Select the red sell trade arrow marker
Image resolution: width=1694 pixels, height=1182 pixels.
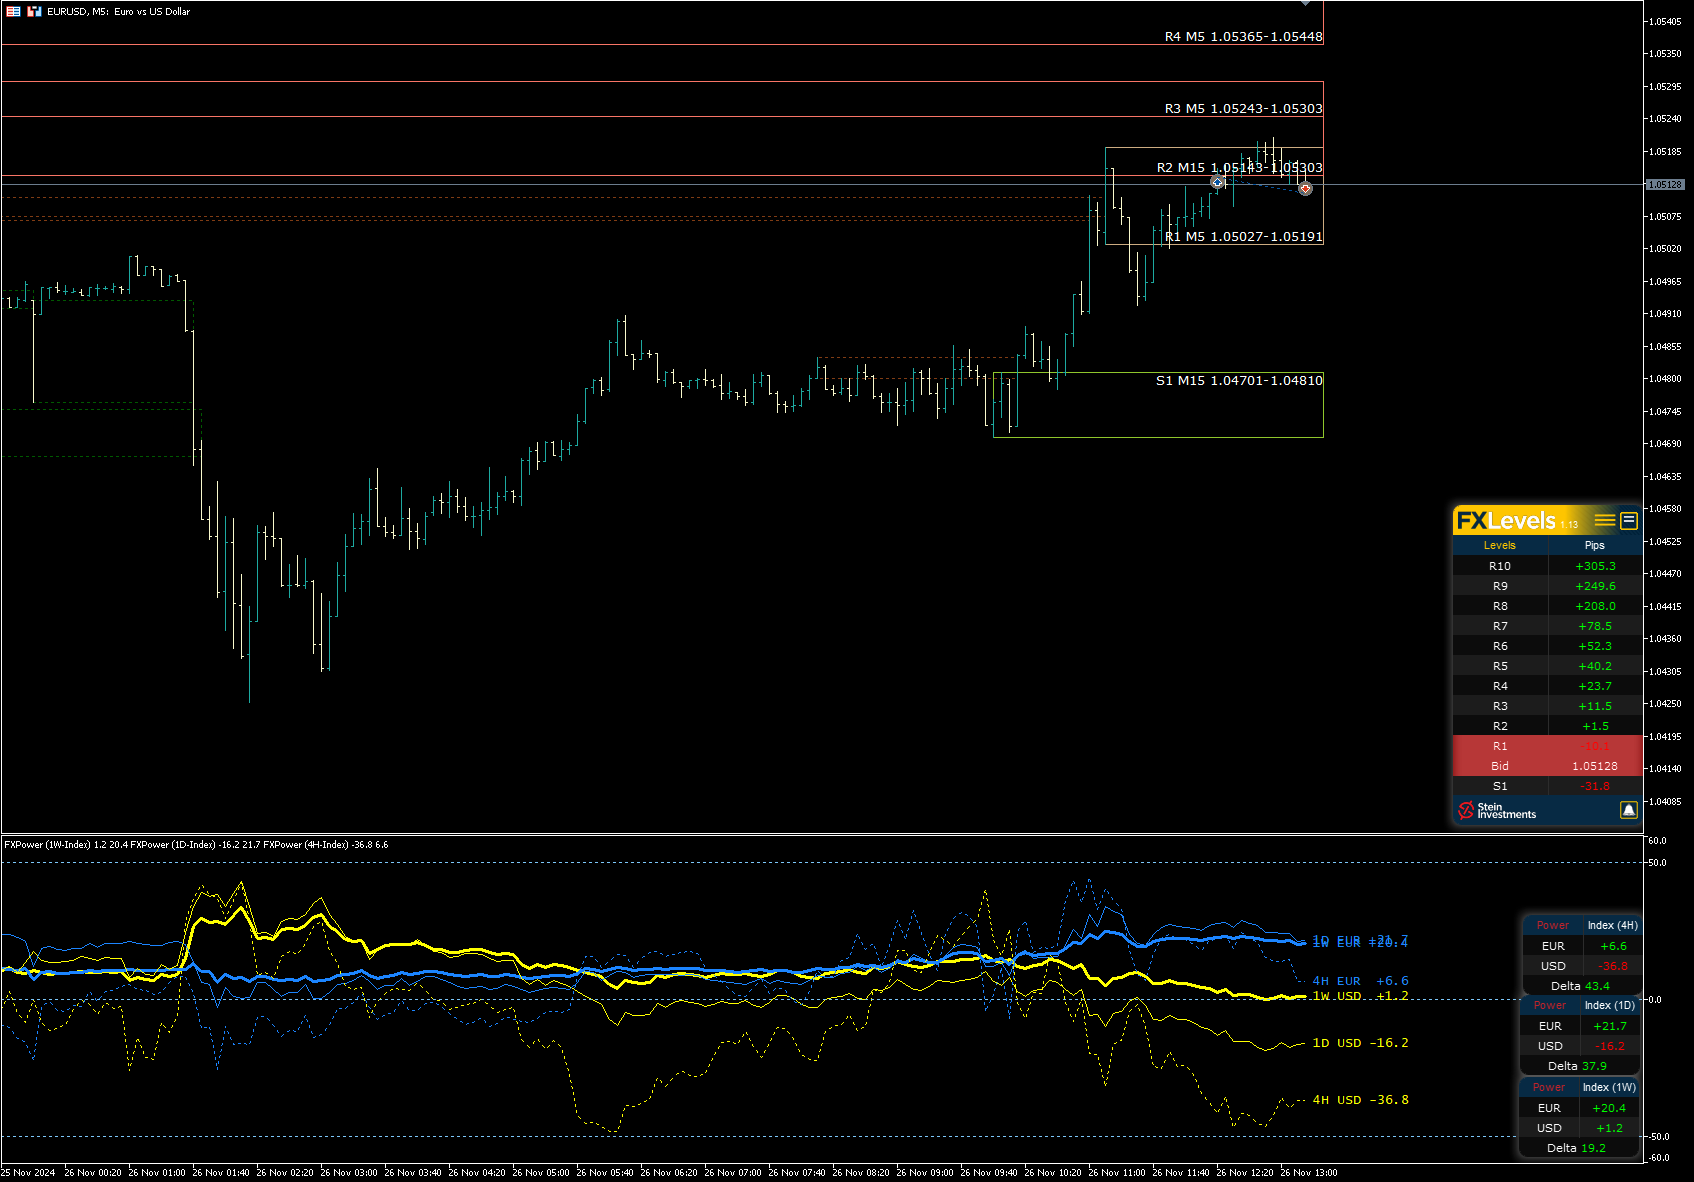click(x=1305, y=188)
